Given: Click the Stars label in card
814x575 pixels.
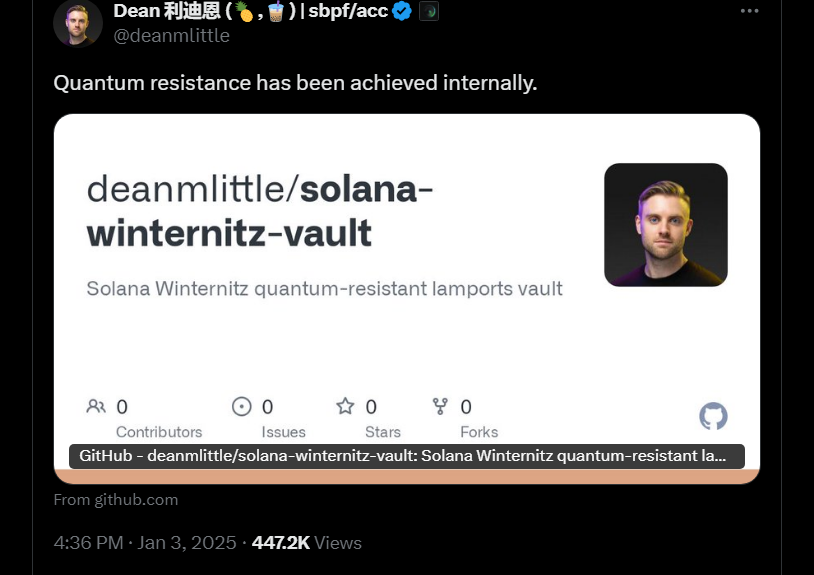Looking at the screenshot, I should click(x=383, y=432).
